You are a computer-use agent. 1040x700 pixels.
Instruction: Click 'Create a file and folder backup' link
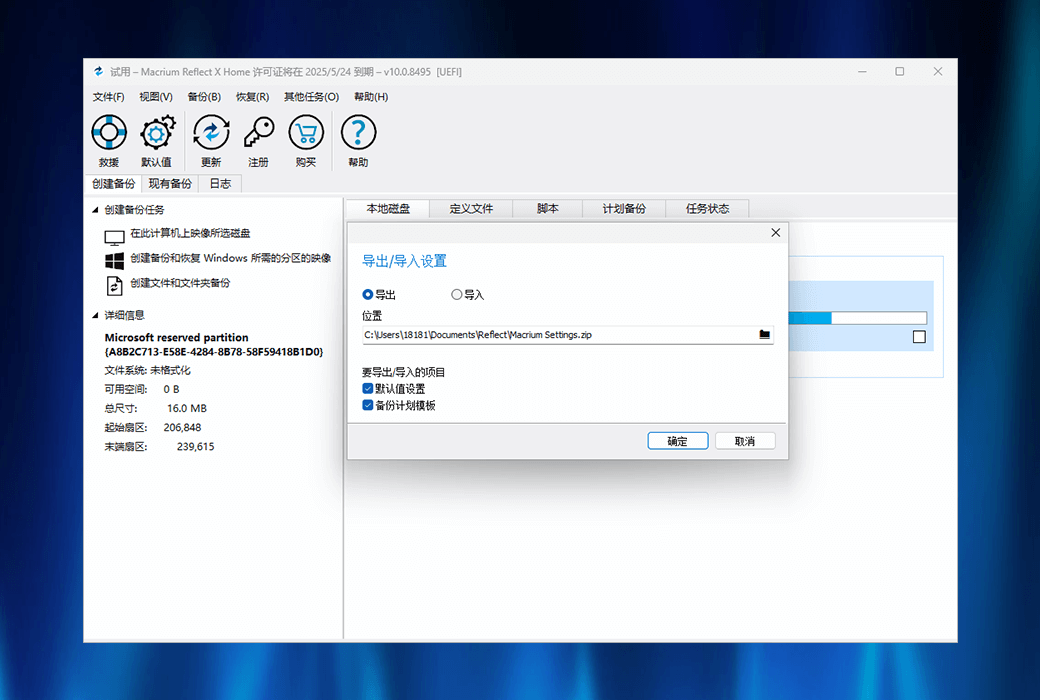180,283
